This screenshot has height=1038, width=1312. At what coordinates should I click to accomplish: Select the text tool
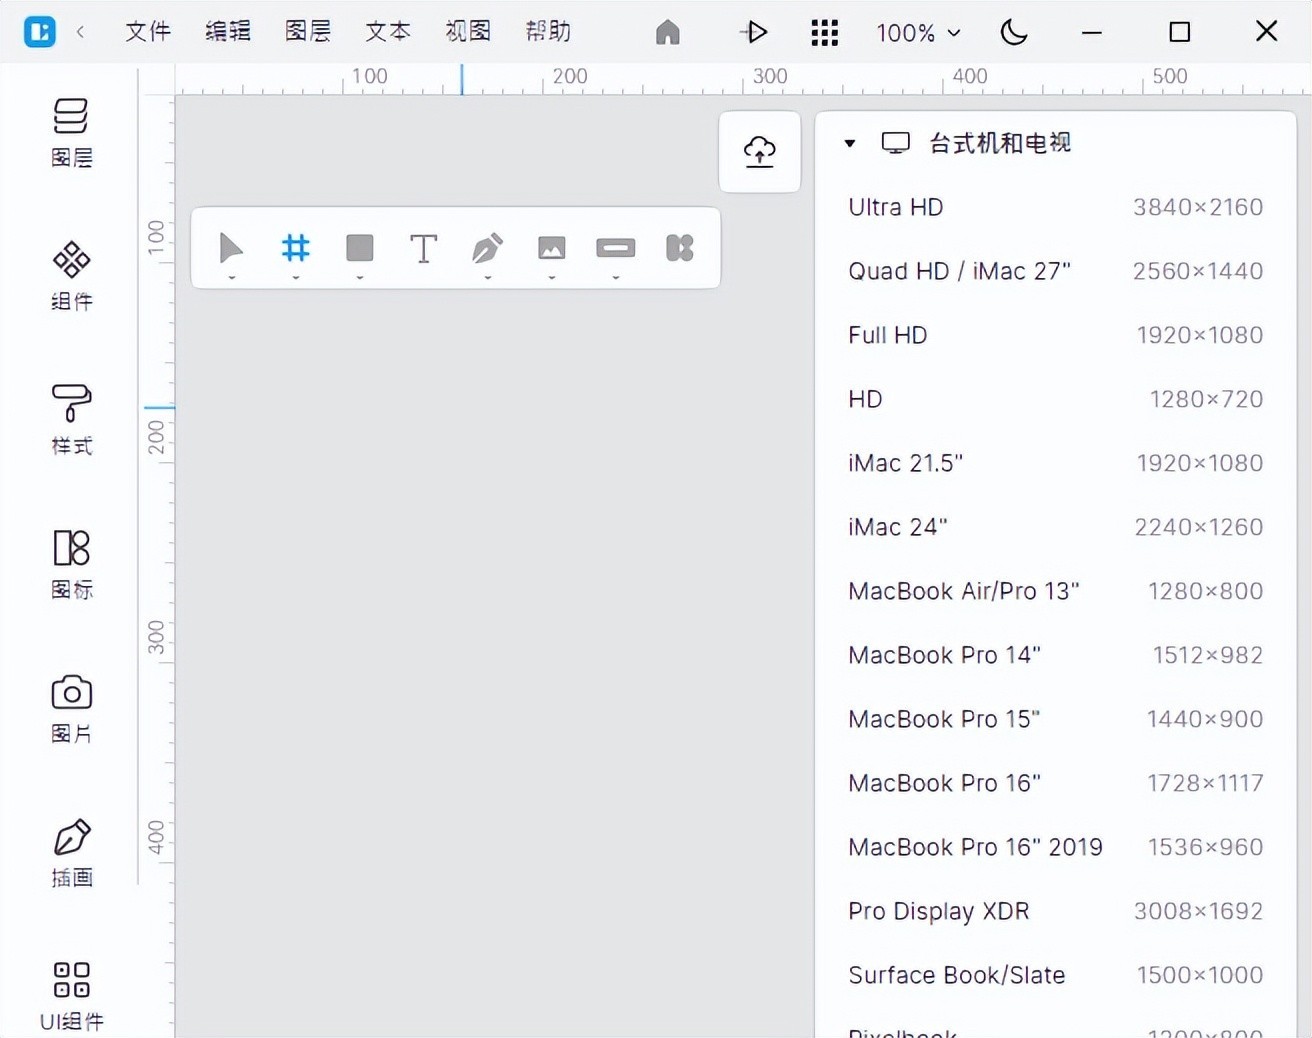coord(424,248)
